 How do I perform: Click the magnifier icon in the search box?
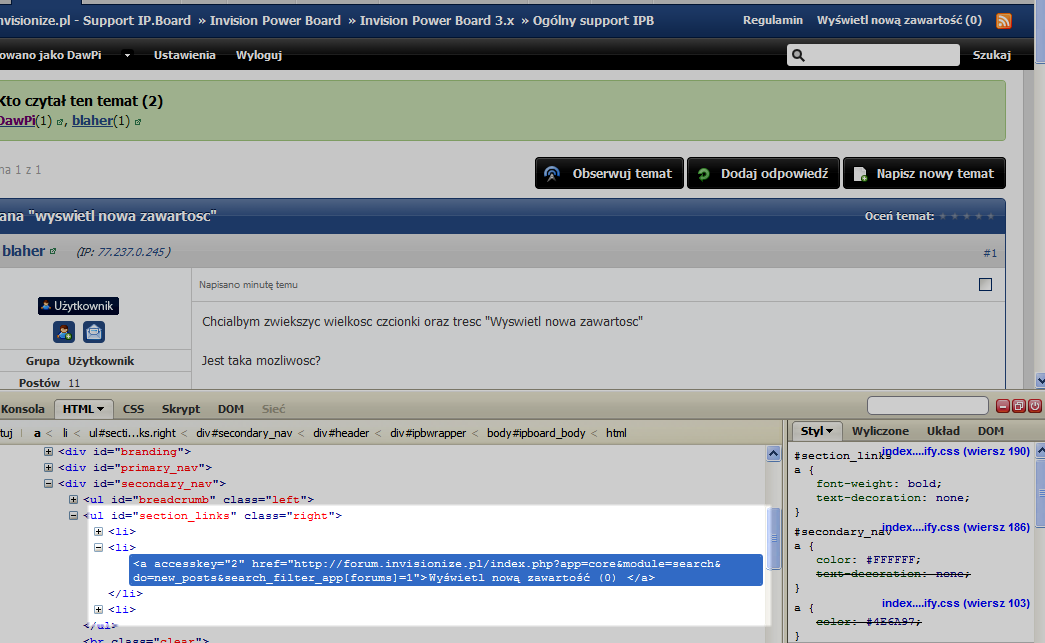(x=800, y=56)
